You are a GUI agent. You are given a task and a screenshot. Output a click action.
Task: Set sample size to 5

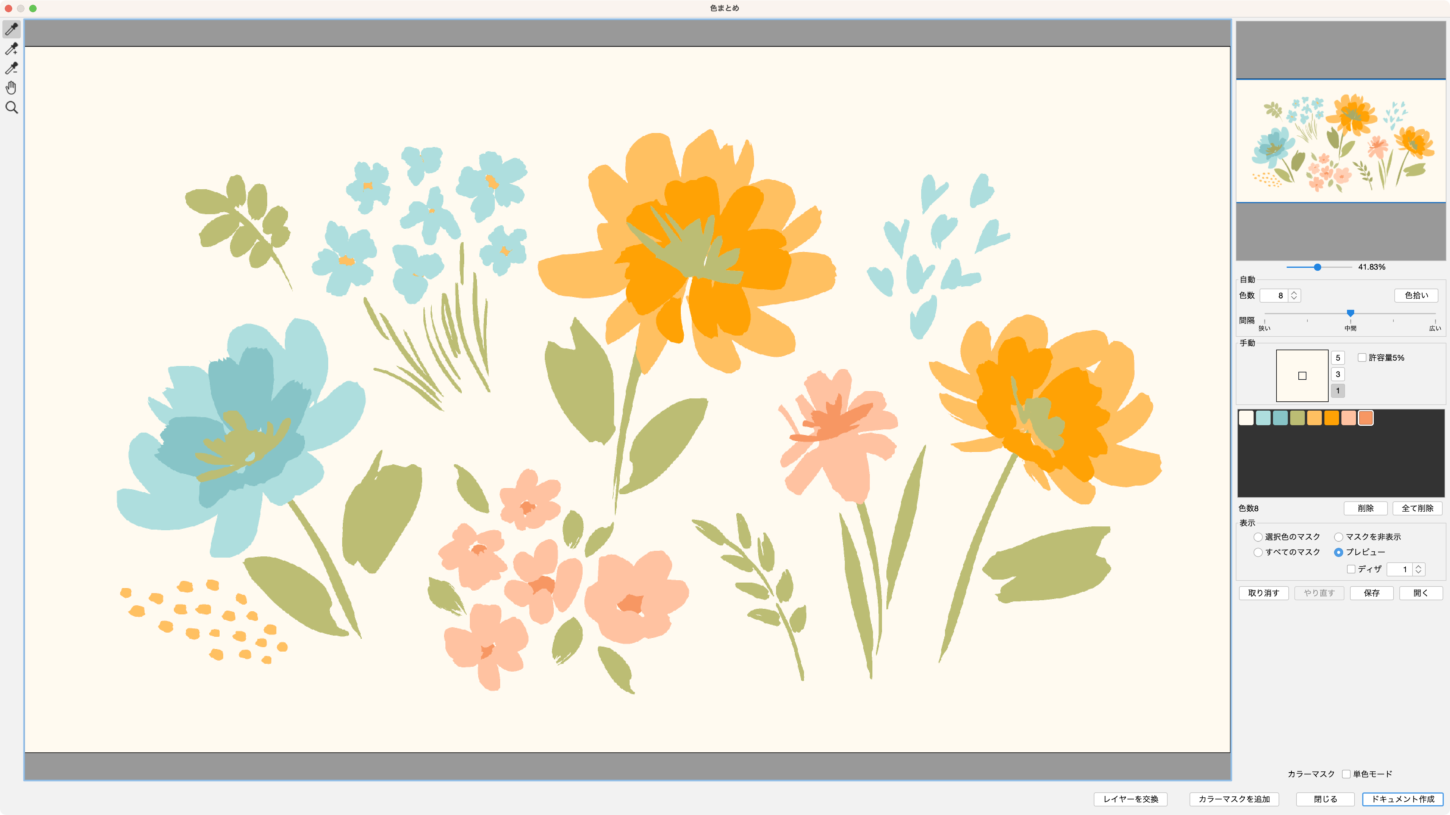[x=1338, y=358]
